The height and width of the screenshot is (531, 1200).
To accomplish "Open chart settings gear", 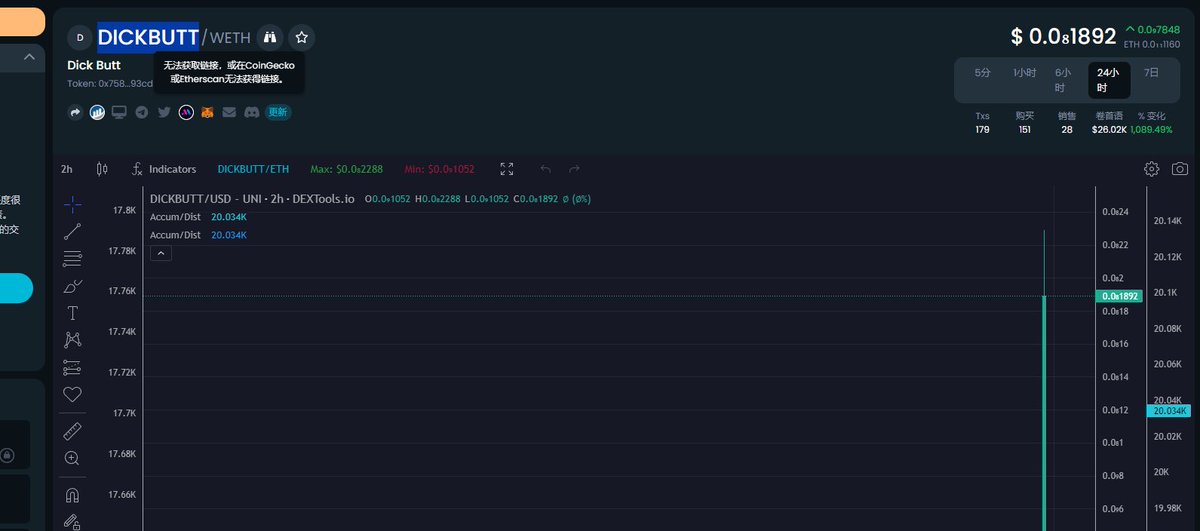I will 1151,169.
